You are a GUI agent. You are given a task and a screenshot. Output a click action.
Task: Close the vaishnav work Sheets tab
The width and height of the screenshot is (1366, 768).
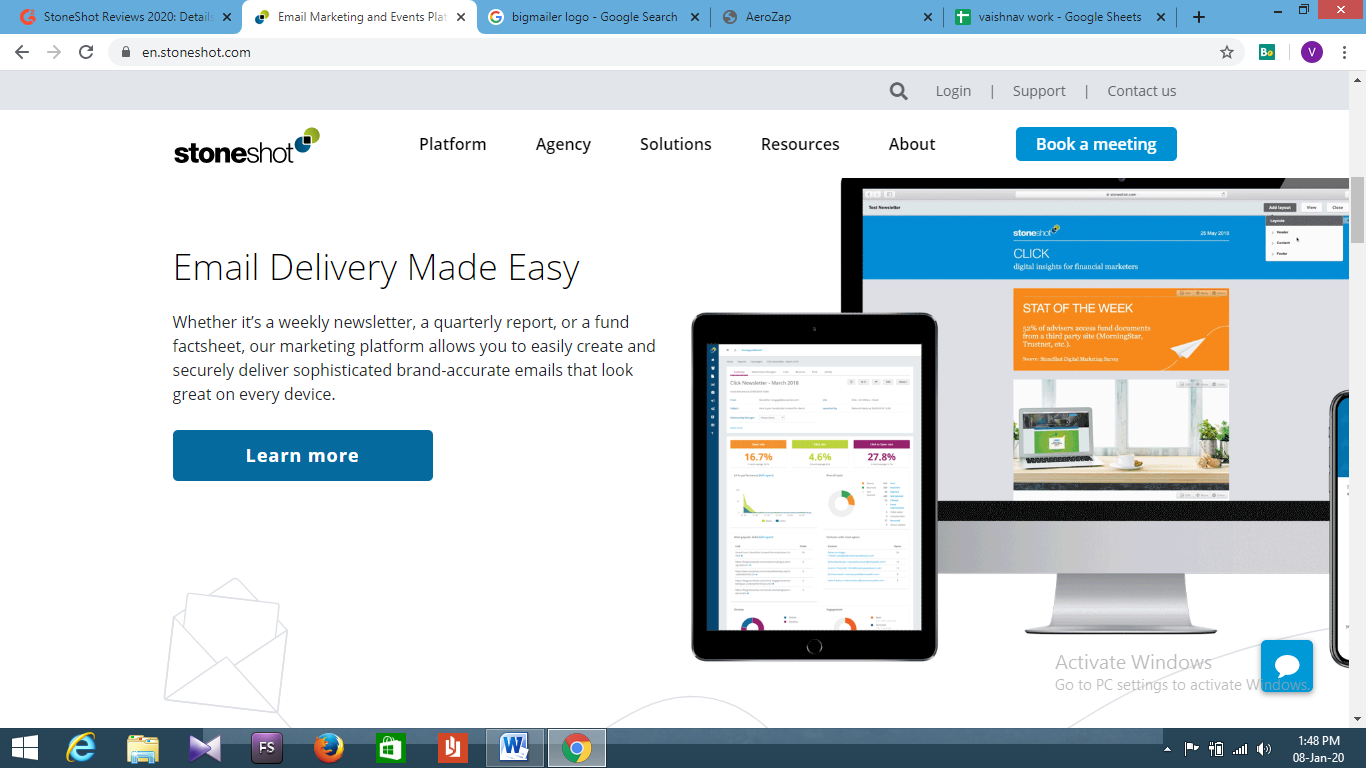[1162, 17]
